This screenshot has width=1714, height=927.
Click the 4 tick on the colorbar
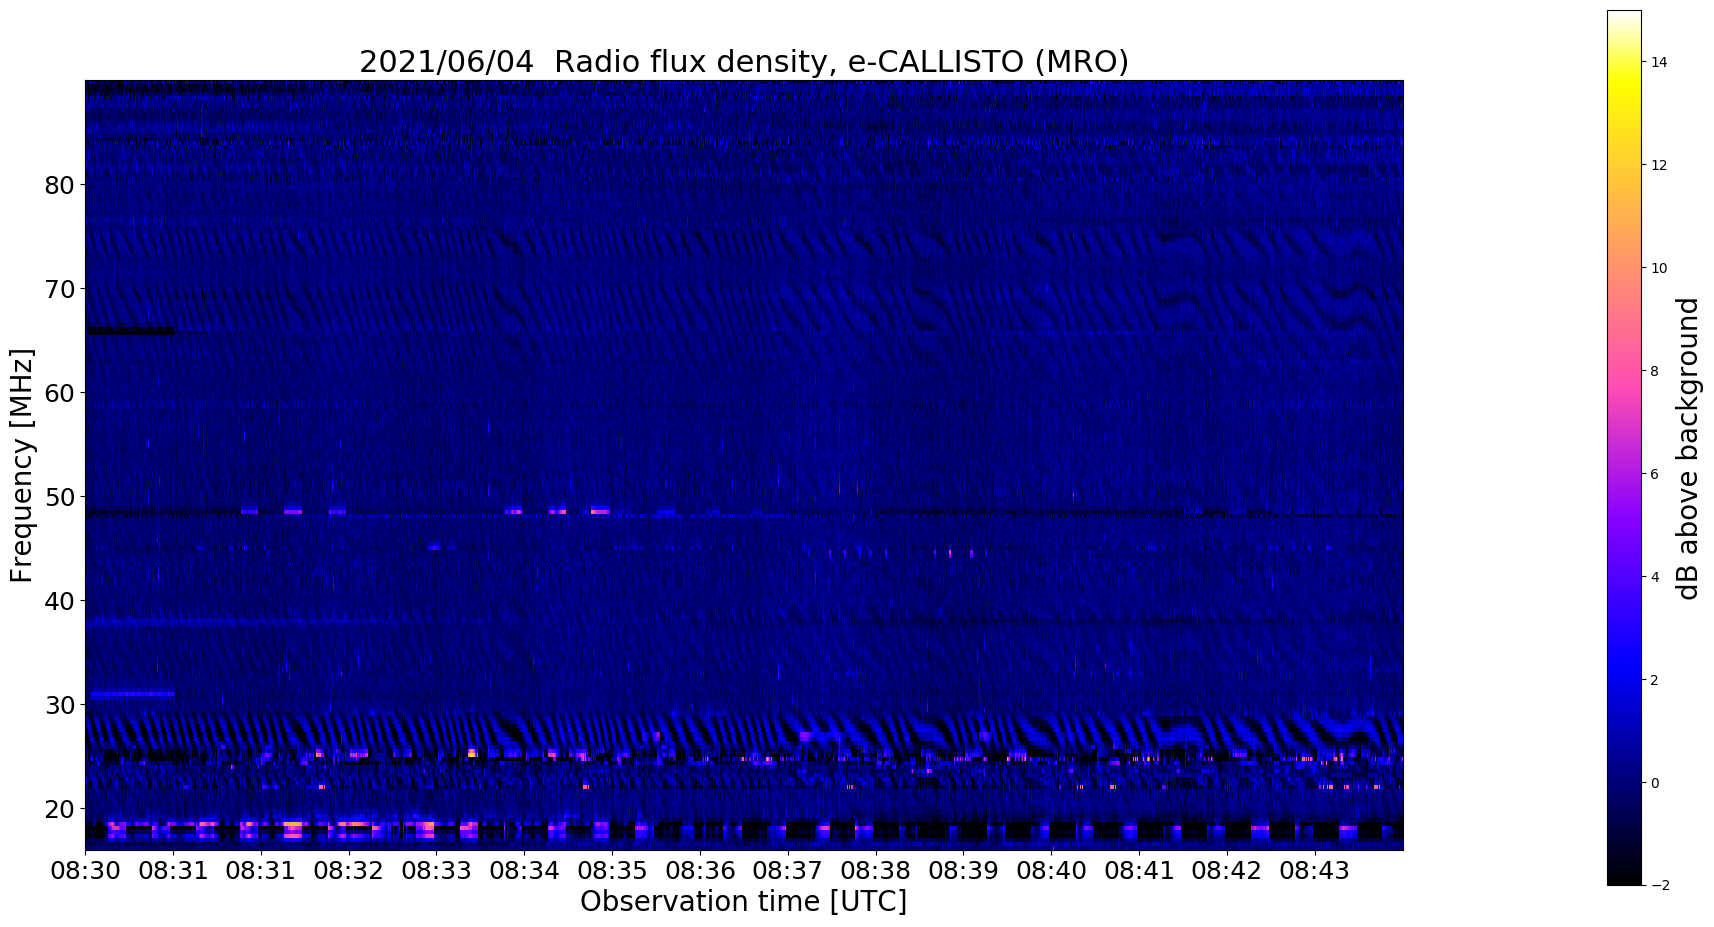(x=1655, y=577)
